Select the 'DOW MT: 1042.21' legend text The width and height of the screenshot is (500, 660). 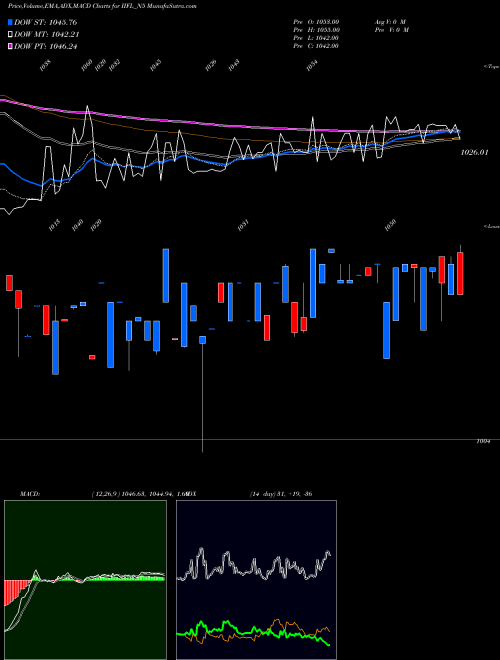(x=47, y=35)
